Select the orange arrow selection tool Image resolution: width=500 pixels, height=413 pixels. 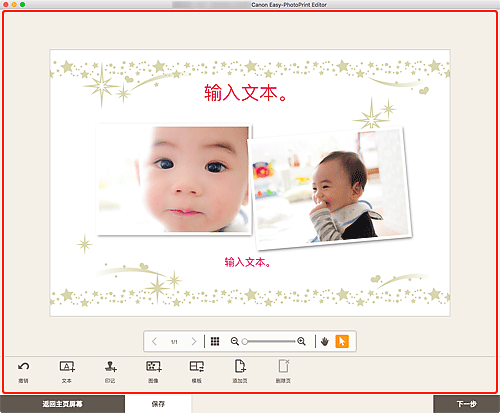342,341
